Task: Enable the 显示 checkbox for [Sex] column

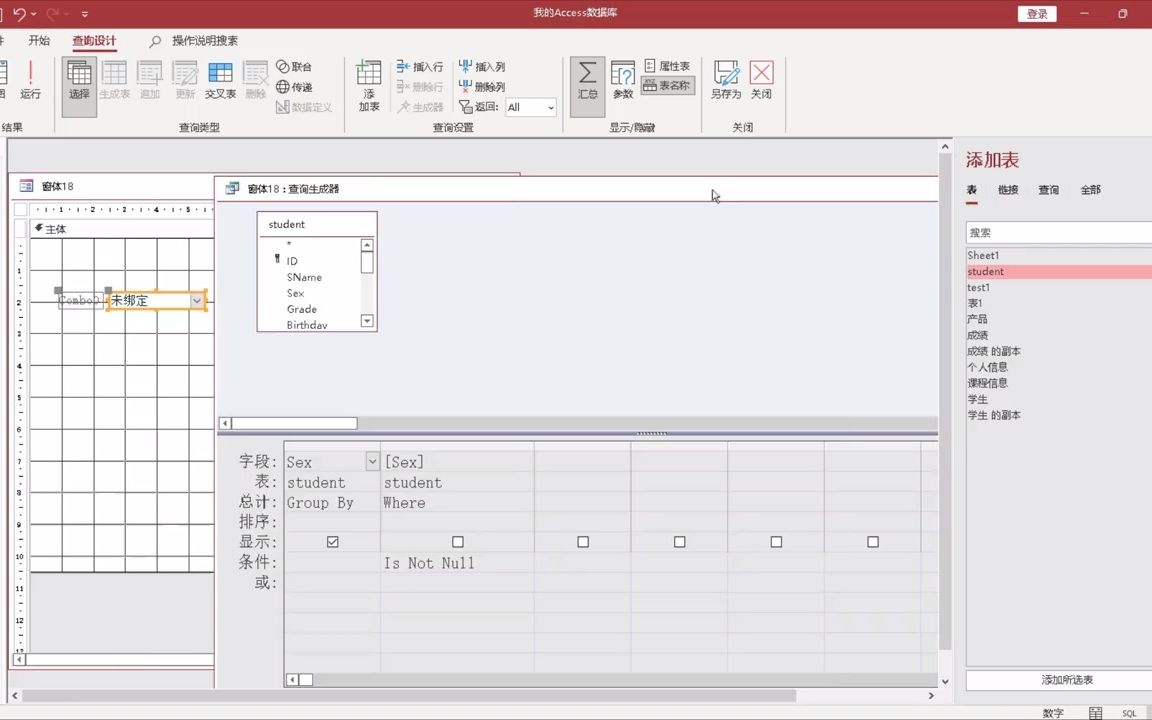Action: coord(458,541)
